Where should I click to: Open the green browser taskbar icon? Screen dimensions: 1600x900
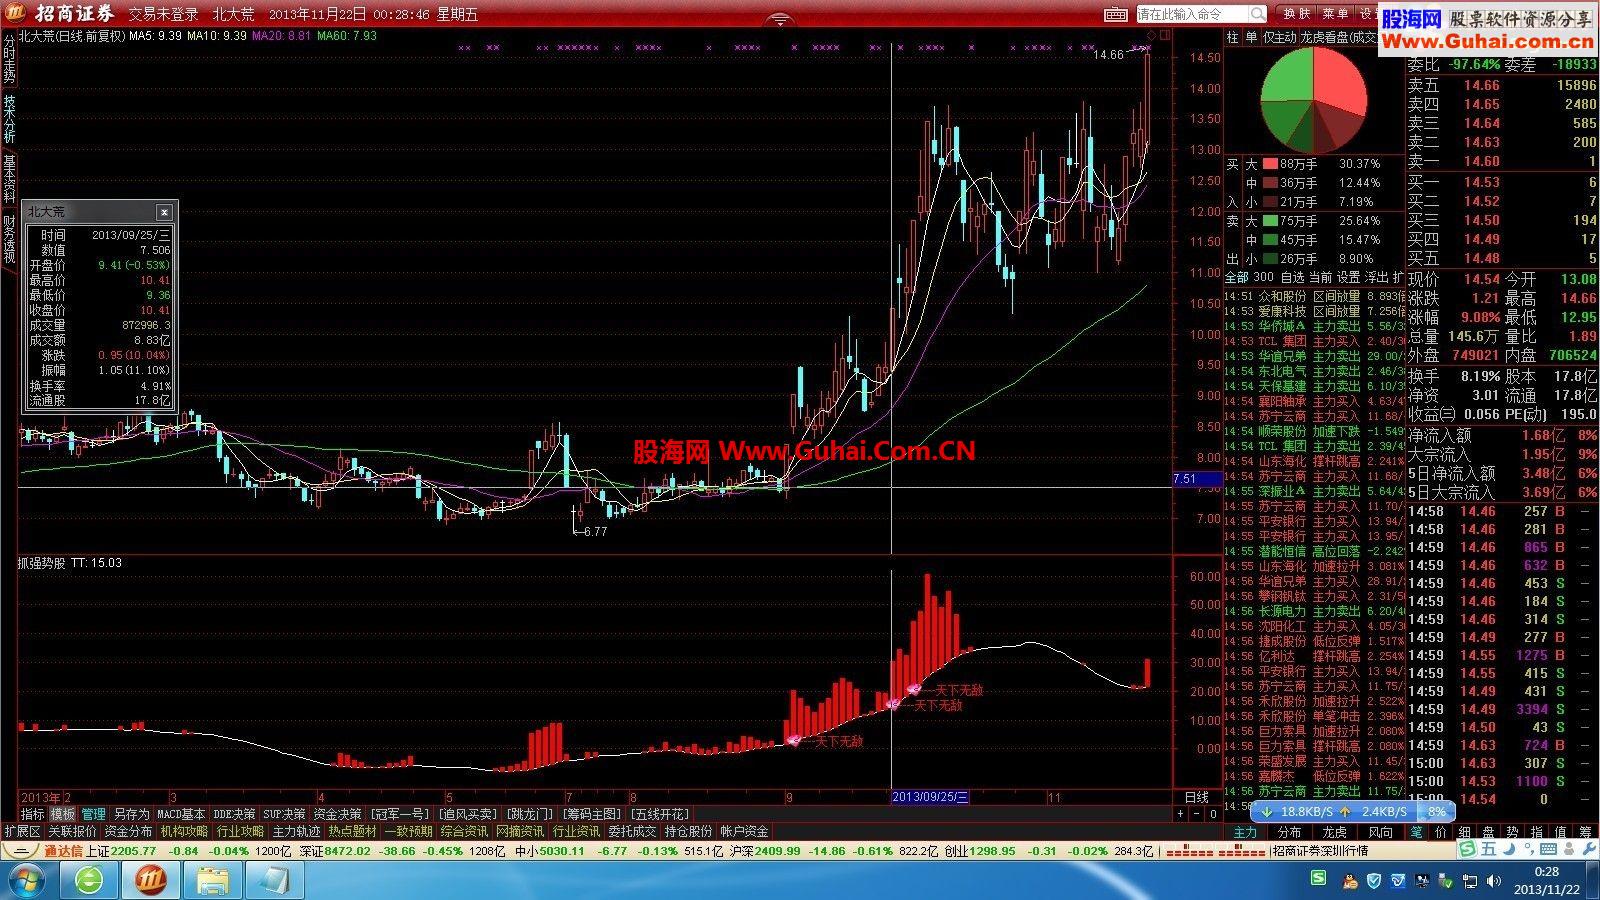[x=90, y=881]
